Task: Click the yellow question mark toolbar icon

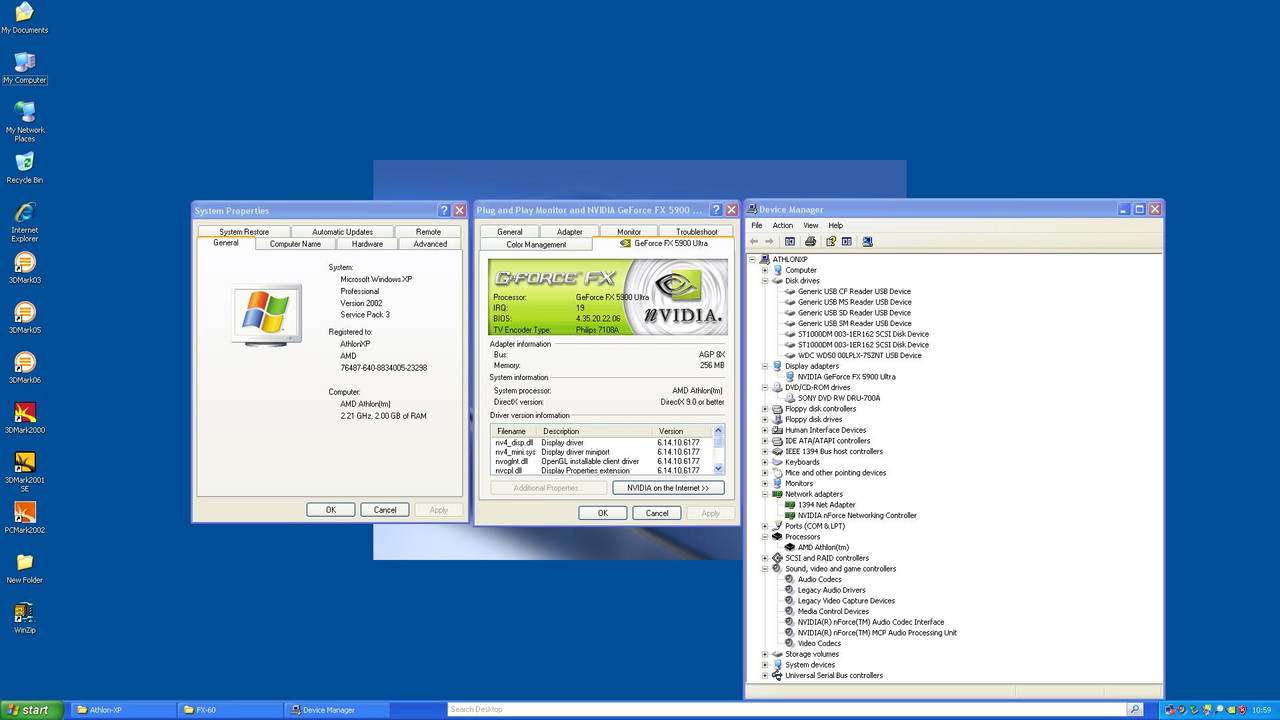Action: [x=831, y=241]
